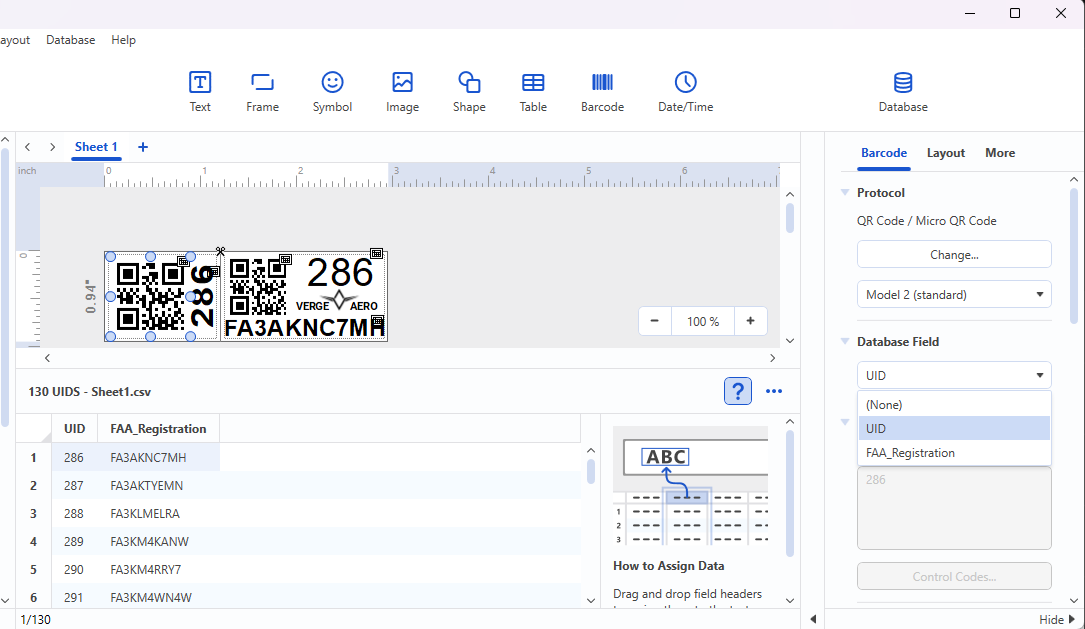Hide the right properties panel
The height and width of the screenshot is (629, 1085).
pyautogui.click(x=1058, y=619)
